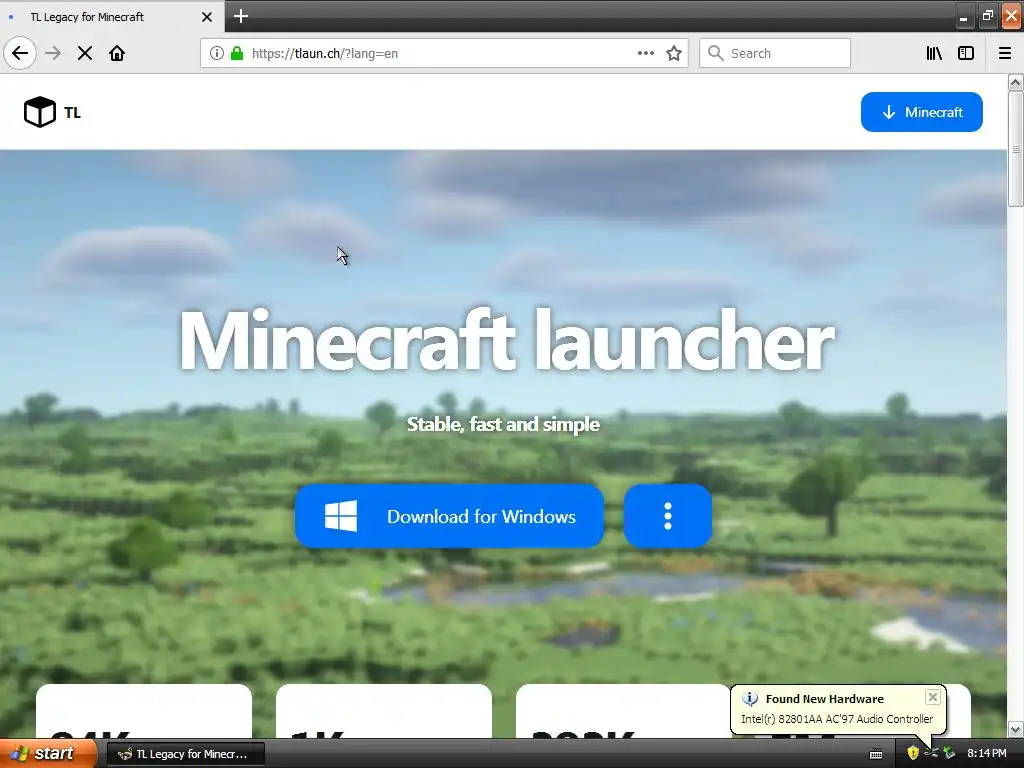Open the browser home page icon
Screen dimensions: 1024x768
117,53
